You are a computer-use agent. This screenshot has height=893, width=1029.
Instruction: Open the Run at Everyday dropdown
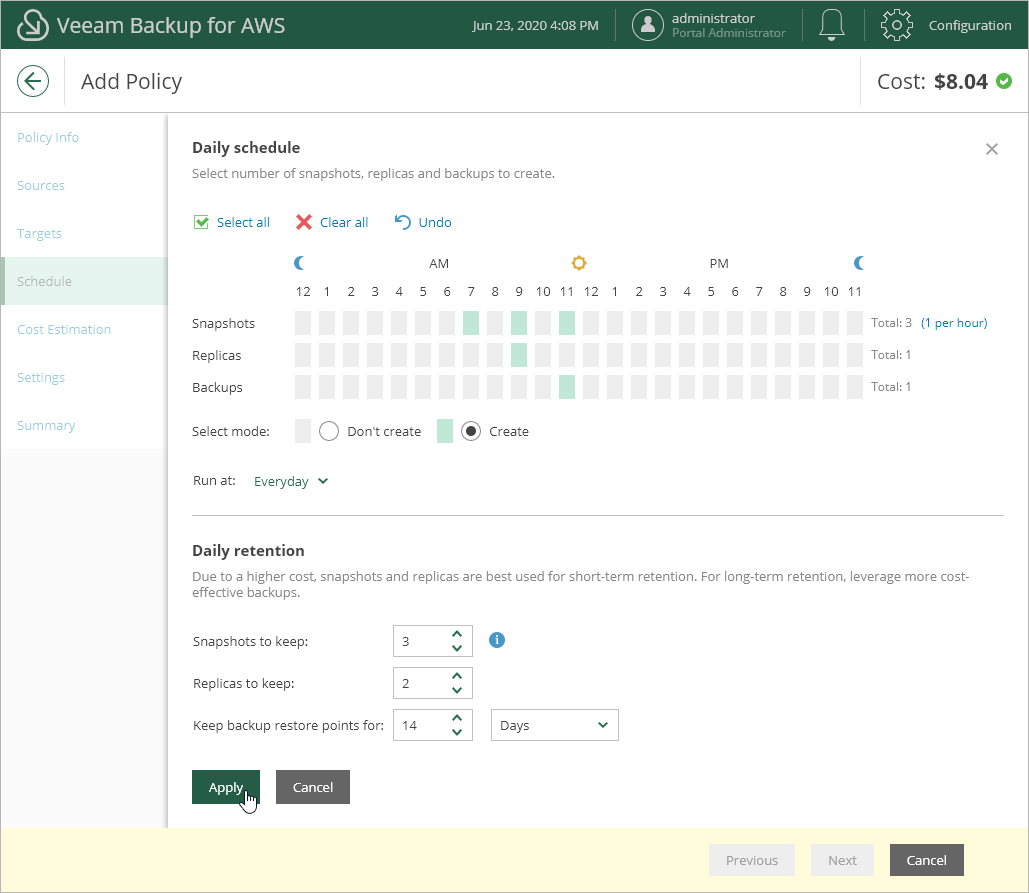coord(291,481)
